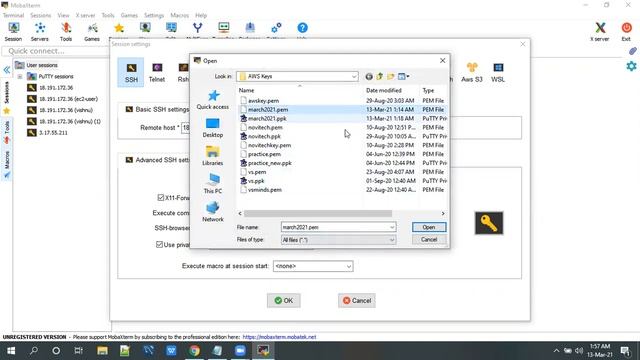
Task: Click the Help question mark toolbar icon
Action: pyautogui.click(x=302, y=28)
